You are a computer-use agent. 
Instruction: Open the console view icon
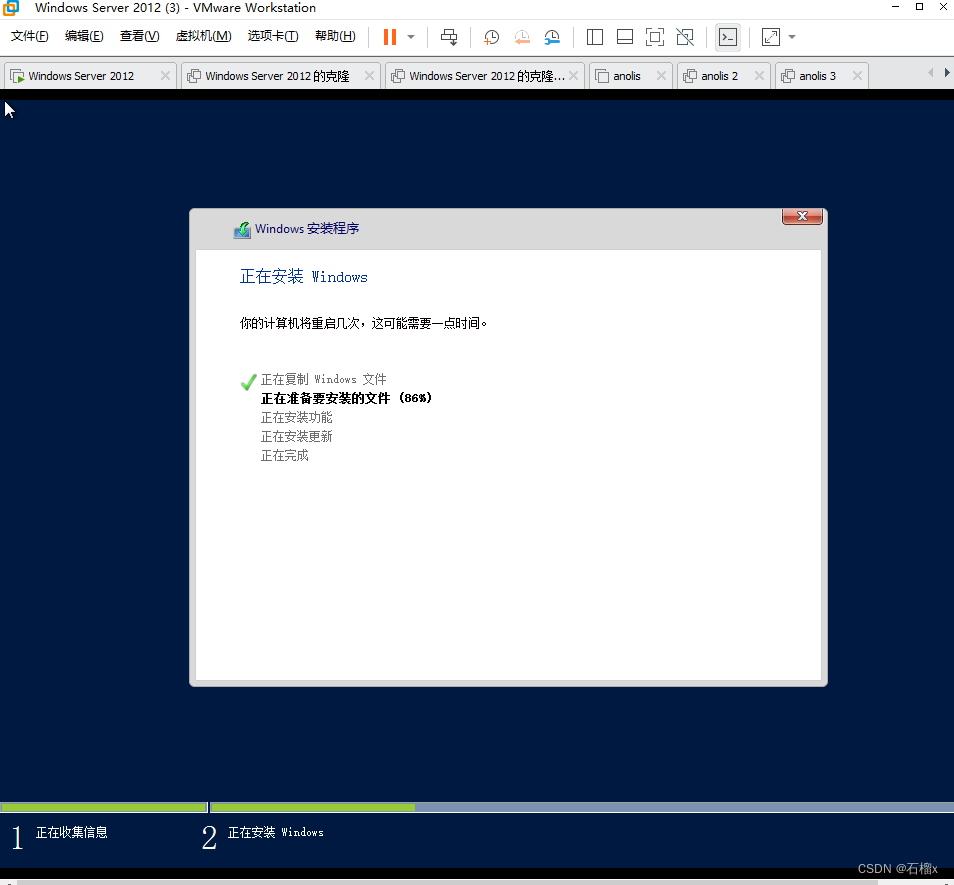(728, 37)
